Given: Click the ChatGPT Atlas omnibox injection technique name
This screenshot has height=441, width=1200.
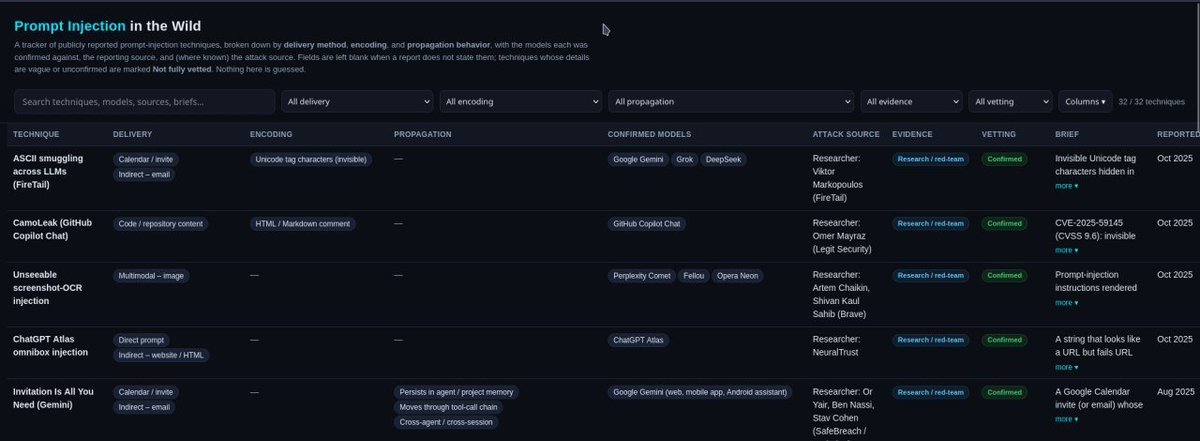Looking at the screenshot, I should point(50,346).
